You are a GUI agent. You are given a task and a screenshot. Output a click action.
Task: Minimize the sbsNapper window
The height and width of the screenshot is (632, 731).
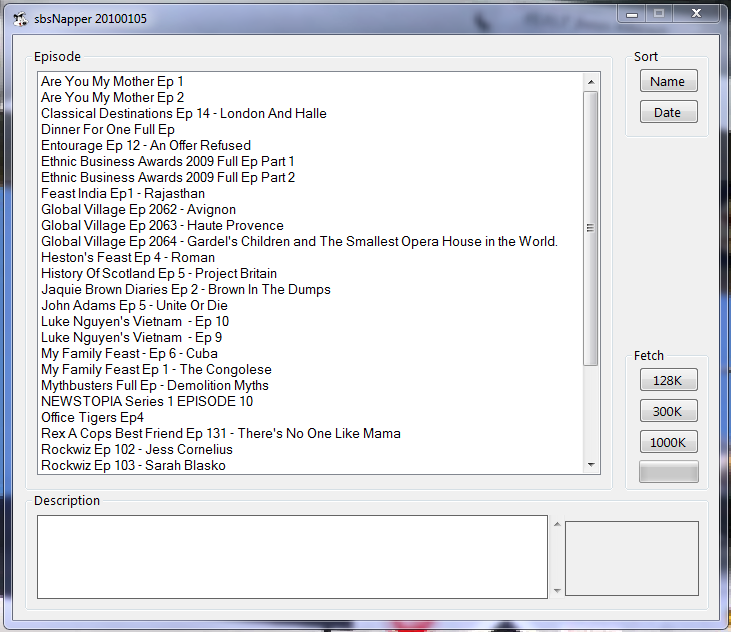coord(632,14)
